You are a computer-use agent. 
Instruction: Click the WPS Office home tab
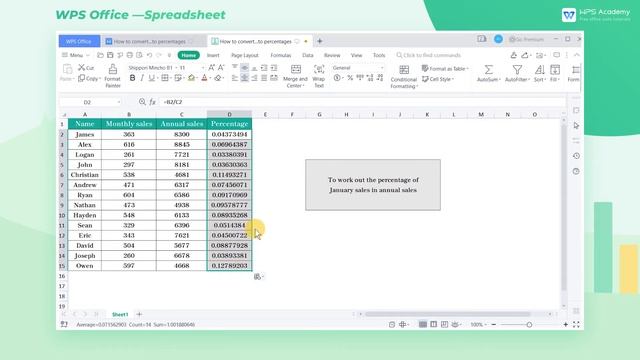tap(79, 41)
